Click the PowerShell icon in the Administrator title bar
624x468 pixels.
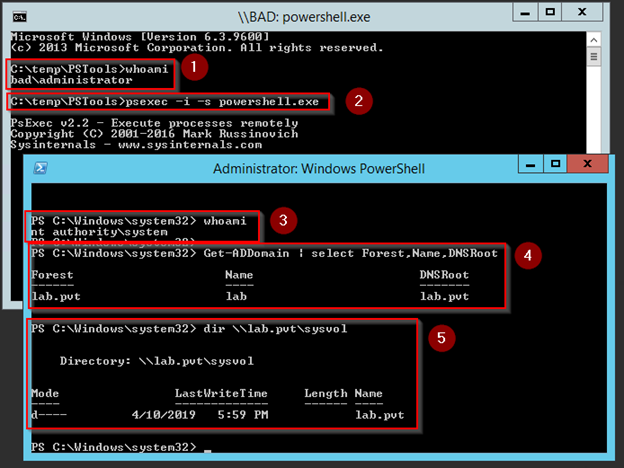(x=40, y=168)
